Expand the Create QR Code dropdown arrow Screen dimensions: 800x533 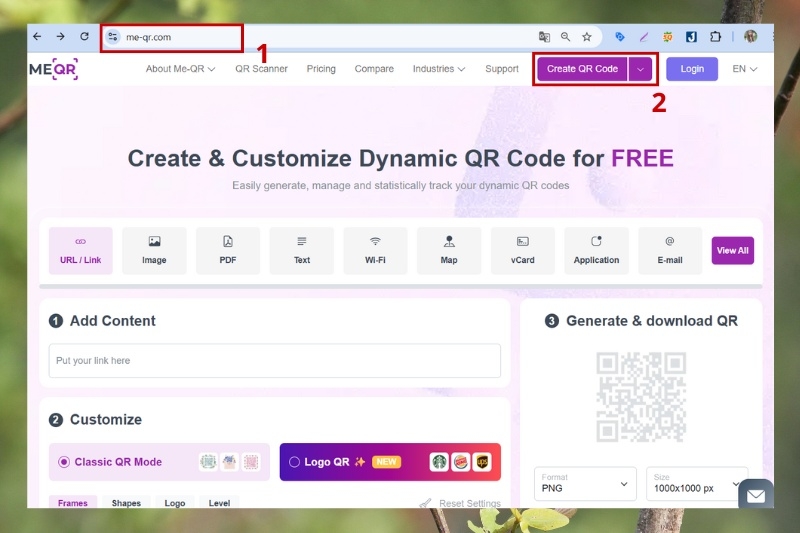click(640, 69)
